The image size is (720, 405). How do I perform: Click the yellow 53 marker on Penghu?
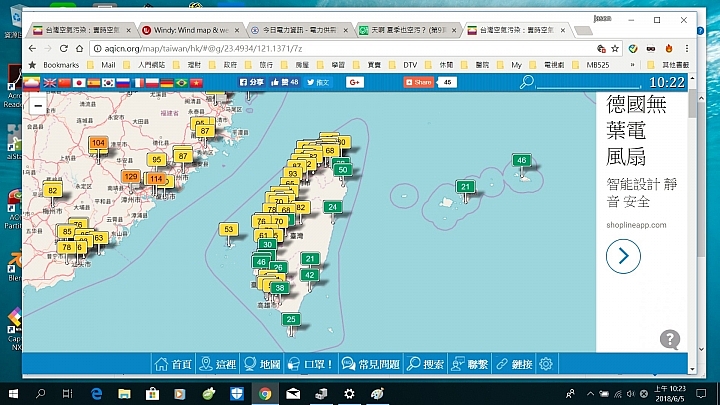click(x=228, y=229)
